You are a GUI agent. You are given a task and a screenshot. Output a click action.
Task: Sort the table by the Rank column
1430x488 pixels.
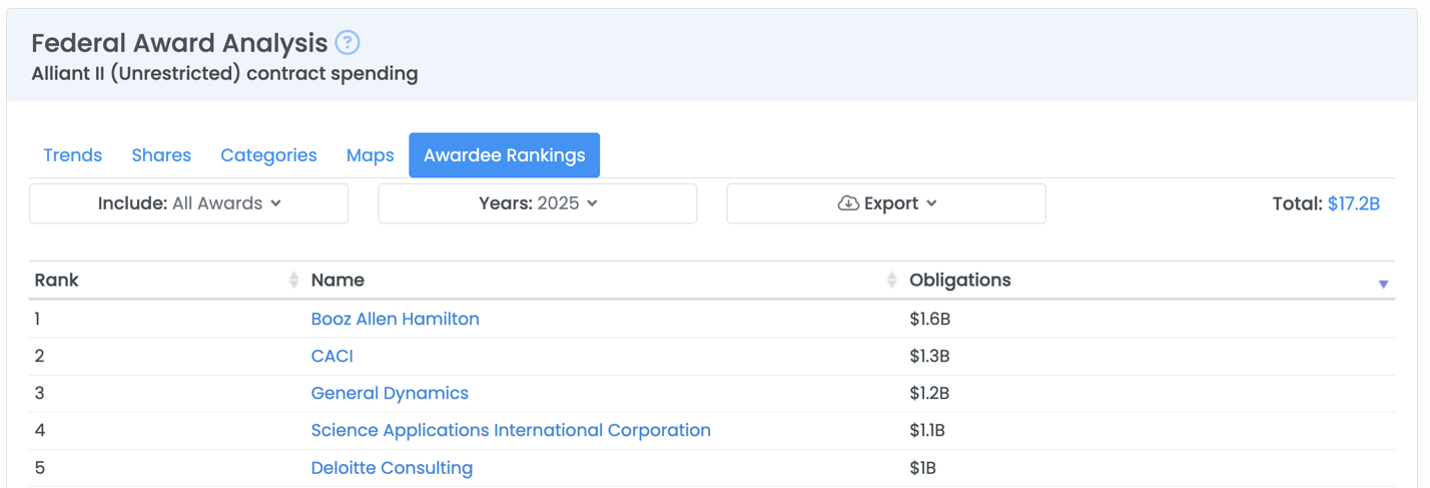294,280
